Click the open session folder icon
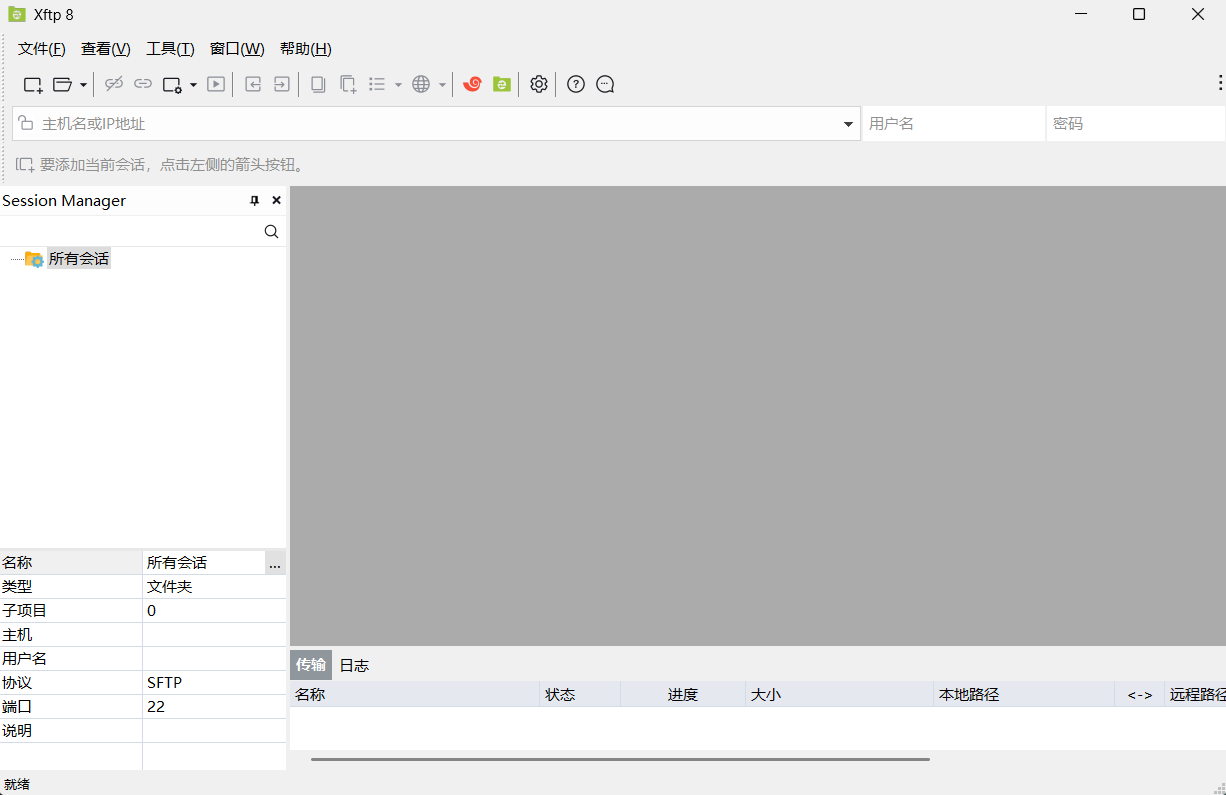The image size is (1226, 795). click(62, 85)
